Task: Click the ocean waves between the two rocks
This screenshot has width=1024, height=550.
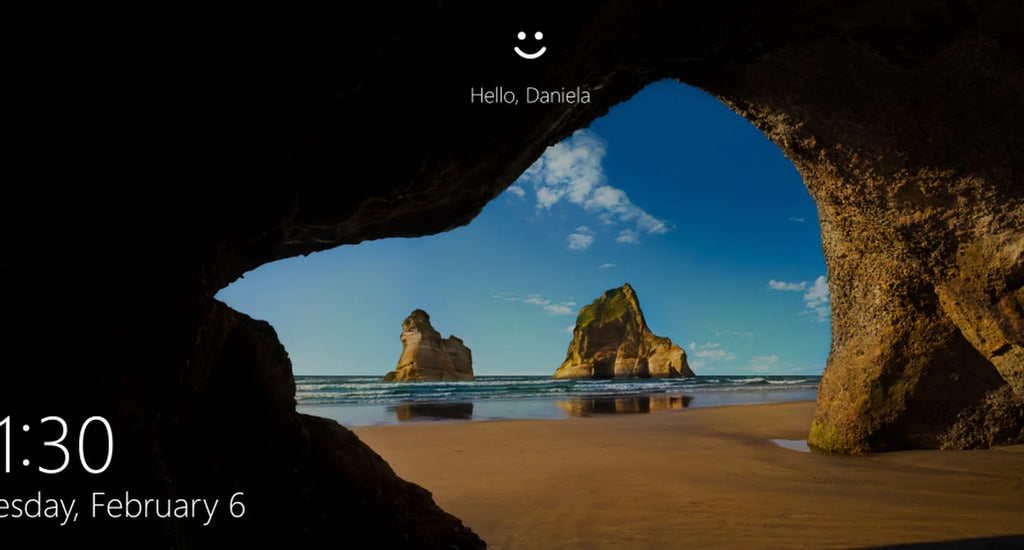Action: (515, 385)
